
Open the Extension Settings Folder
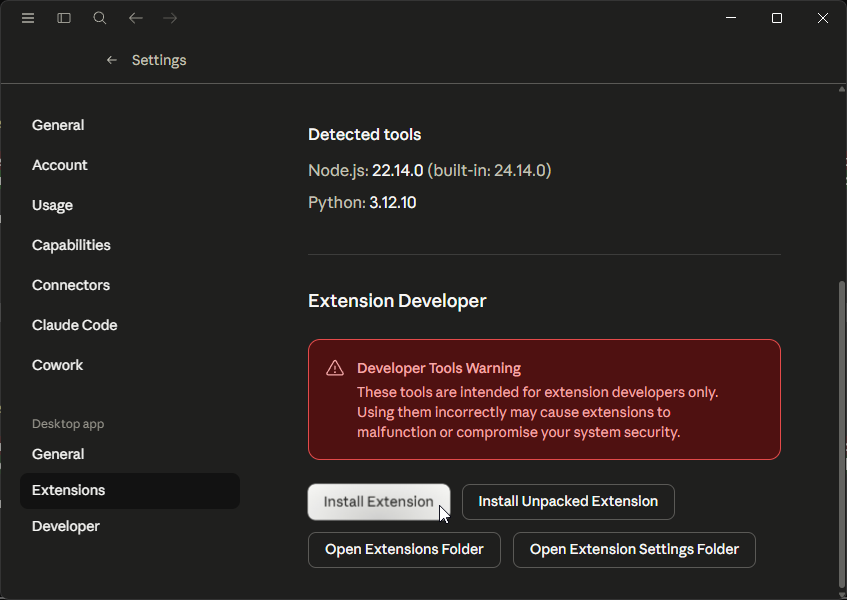(x=634, y=549)
